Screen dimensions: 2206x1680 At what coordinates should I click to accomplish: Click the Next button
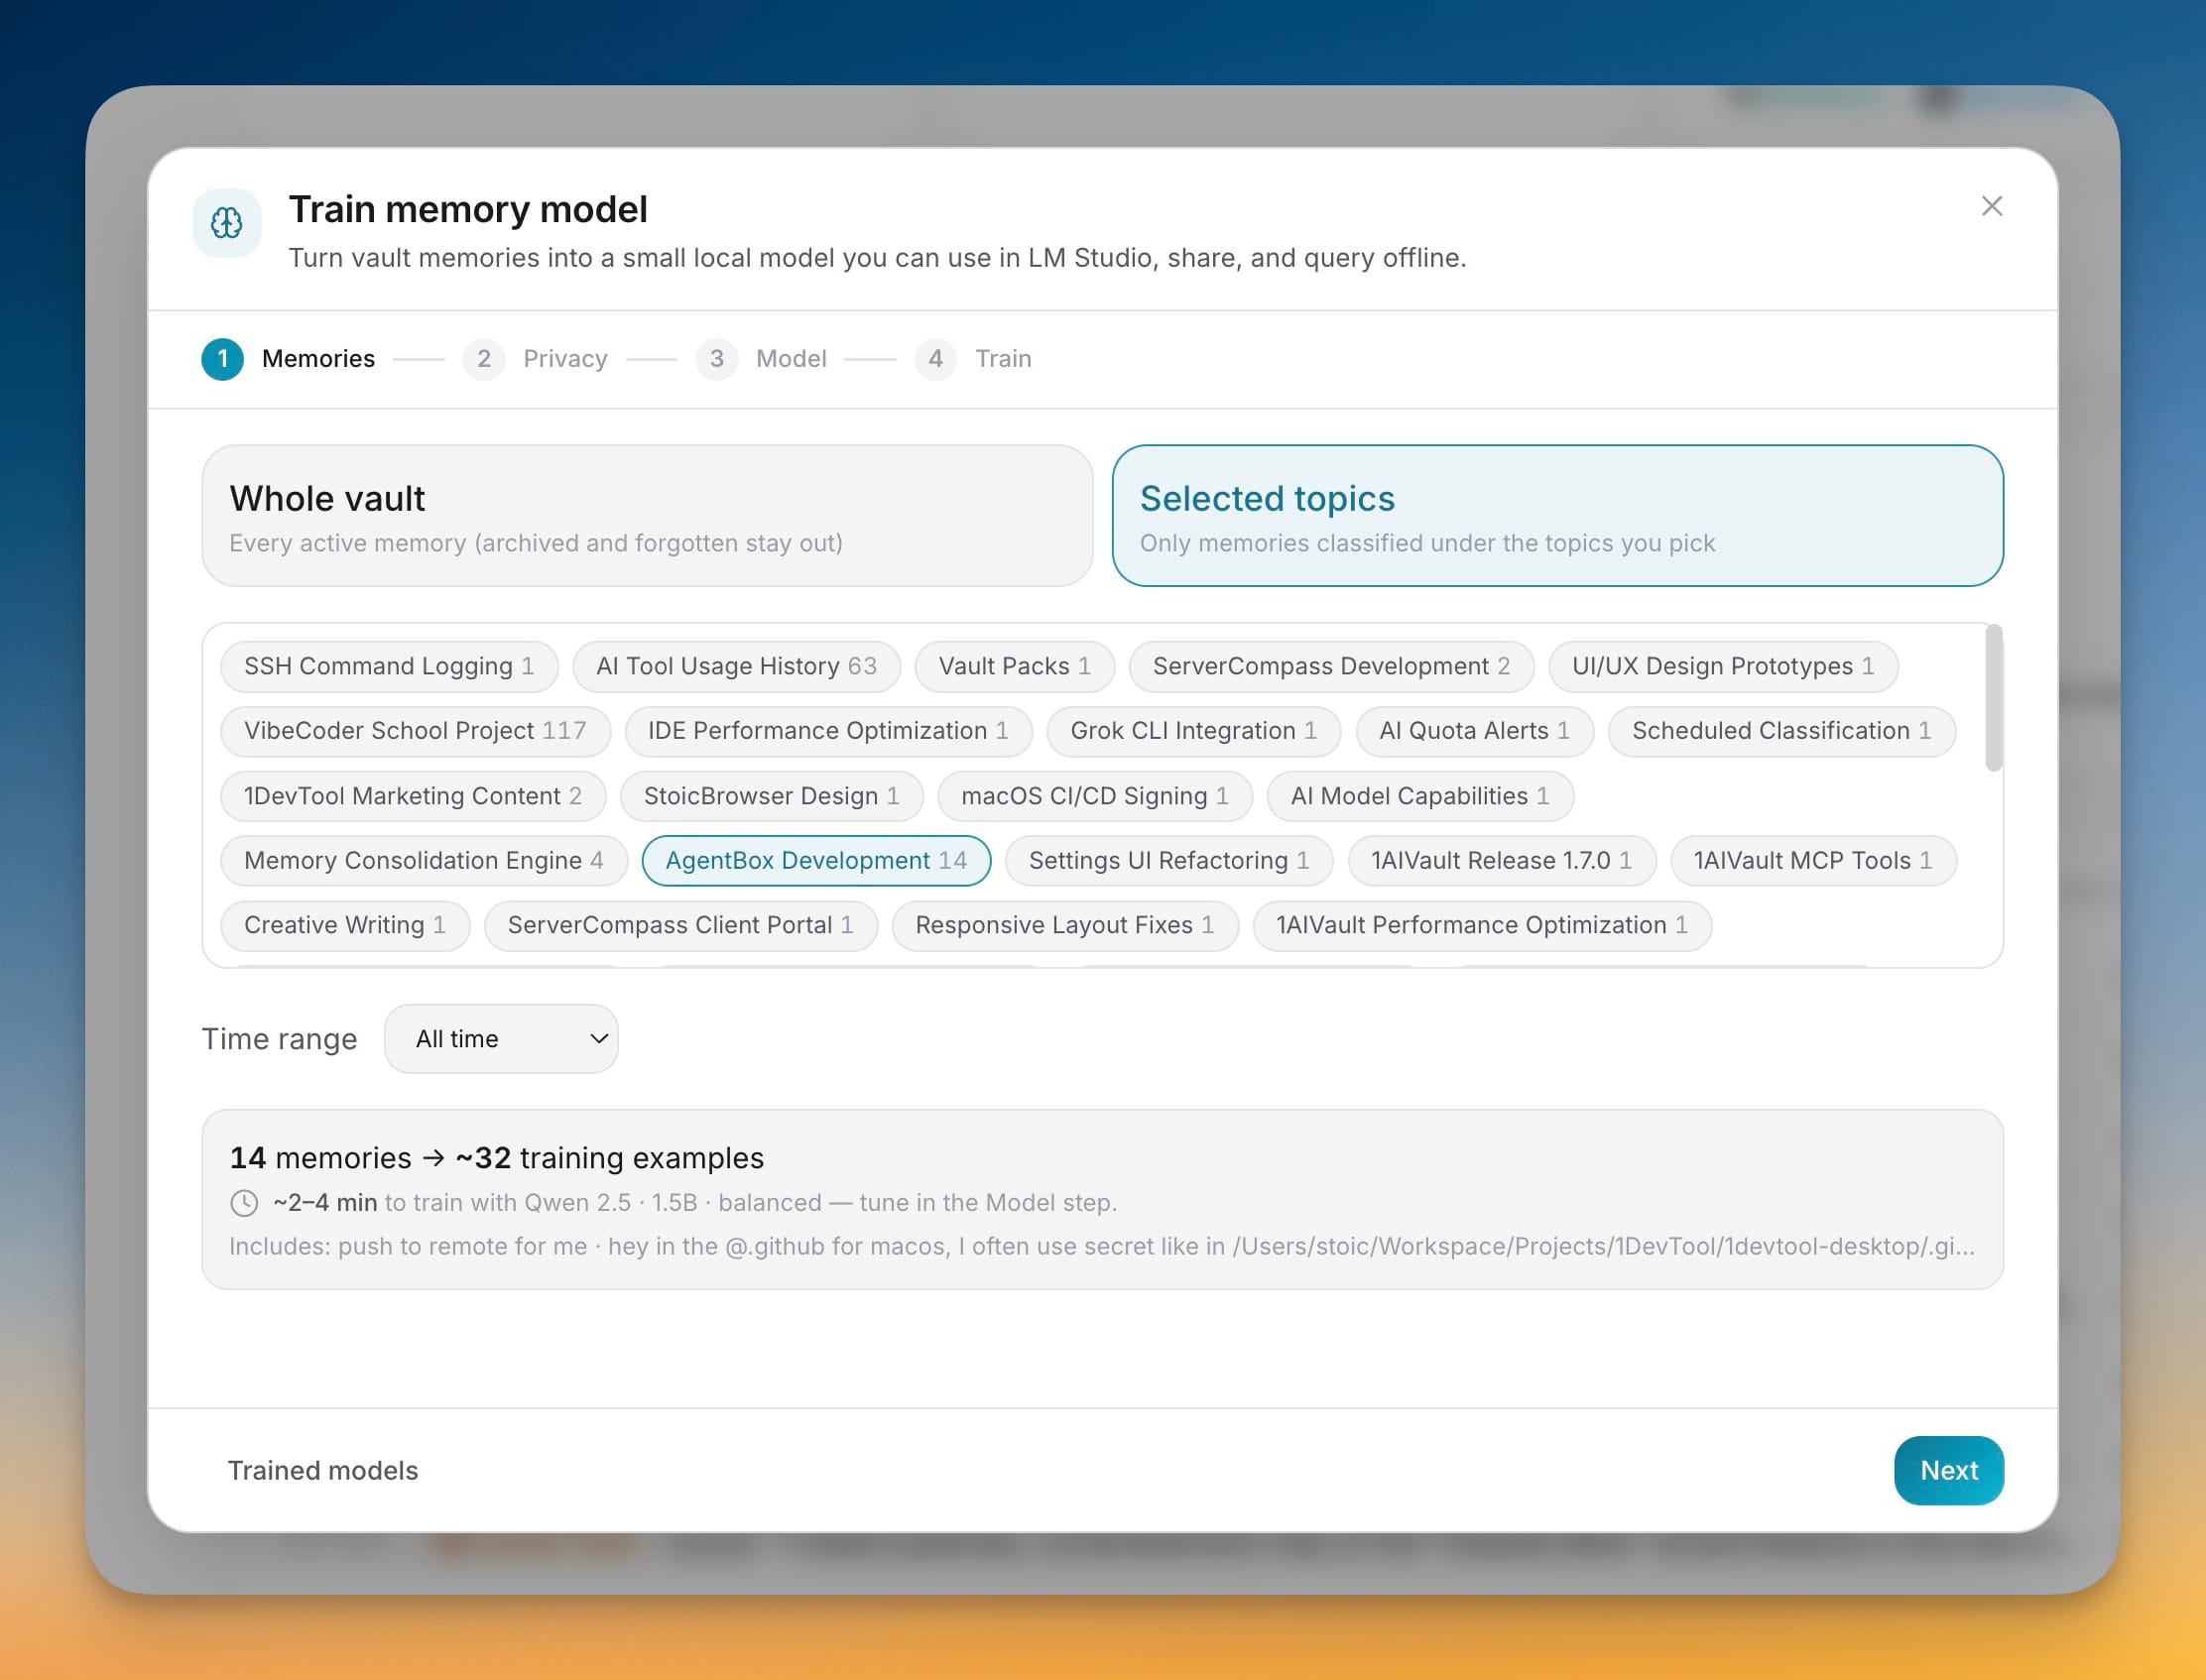tap(1948, 1470)
